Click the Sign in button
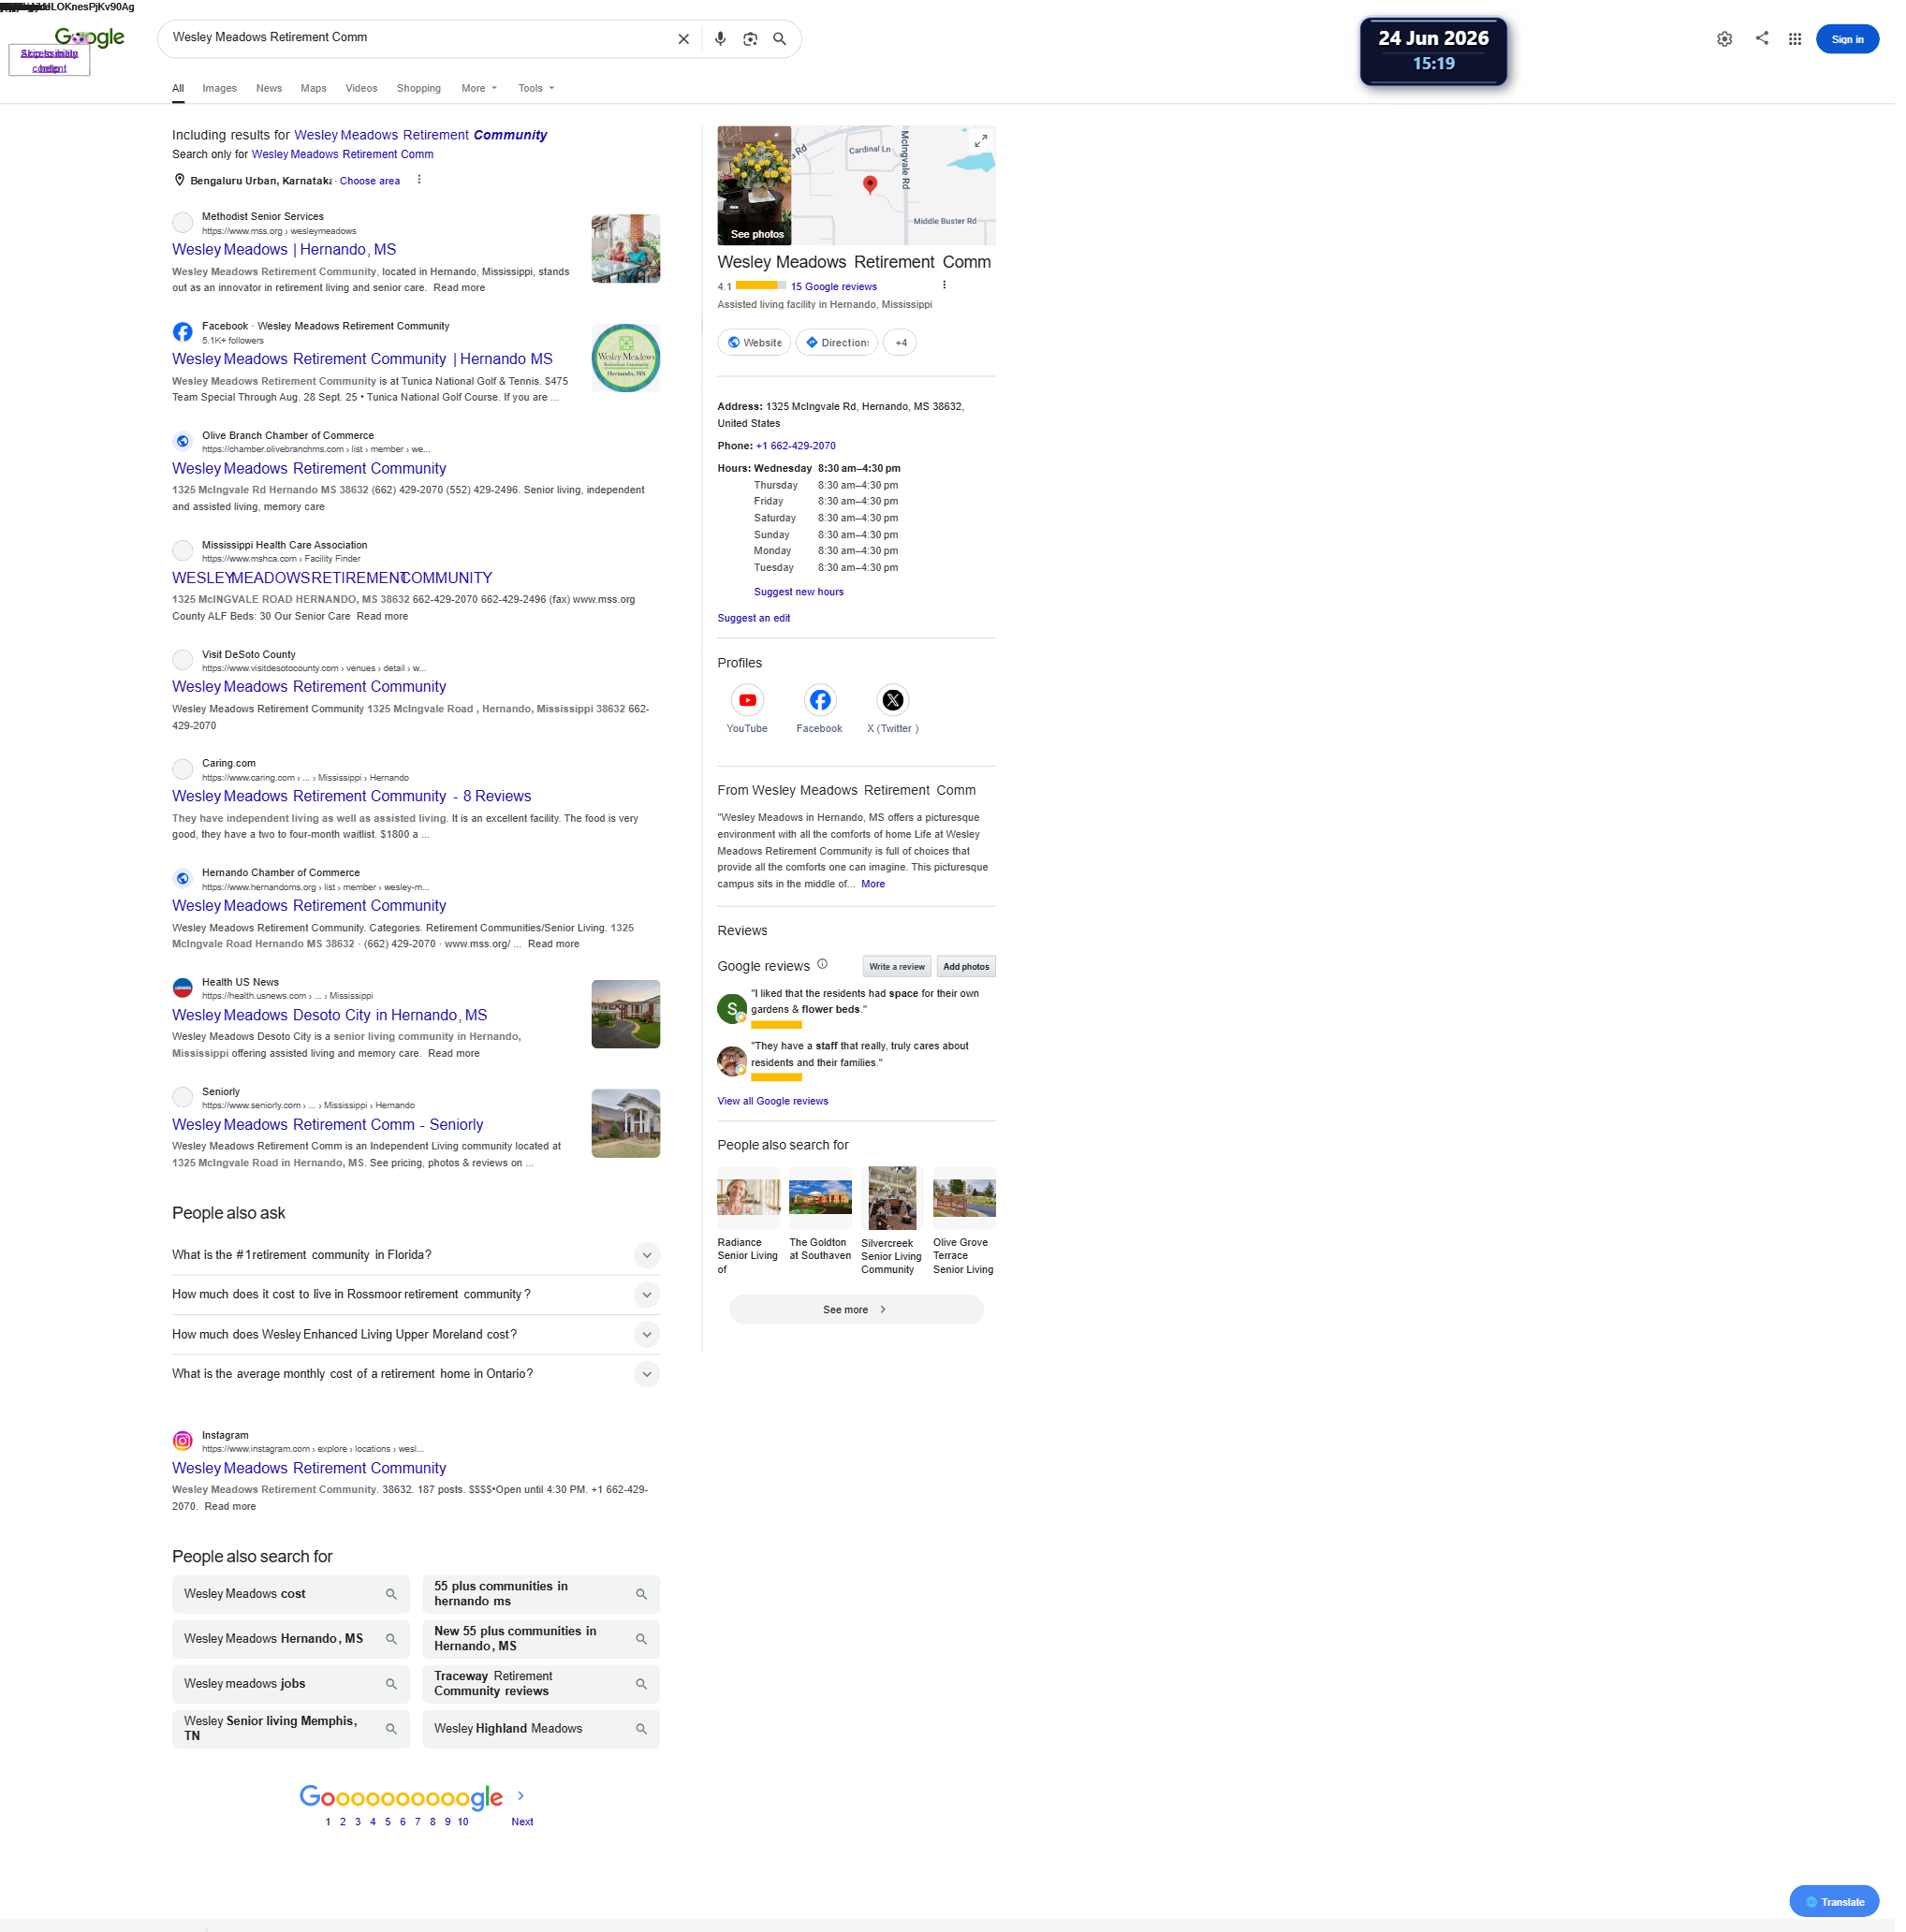1906x1932 pixels. pos(1846,39)
